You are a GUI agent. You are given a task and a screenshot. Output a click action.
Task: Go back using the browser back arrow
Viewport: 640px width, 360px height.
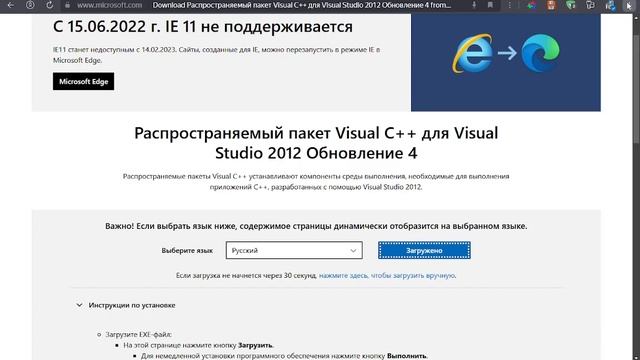pyautogui.click(x=11, y=5)
